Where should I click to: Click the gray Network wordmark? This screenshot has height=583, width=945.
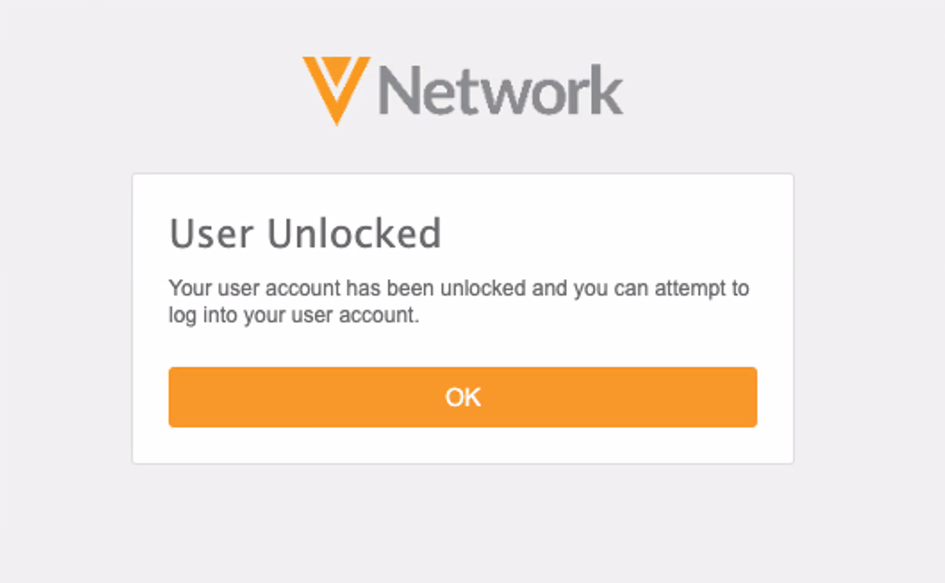(501, 90)
